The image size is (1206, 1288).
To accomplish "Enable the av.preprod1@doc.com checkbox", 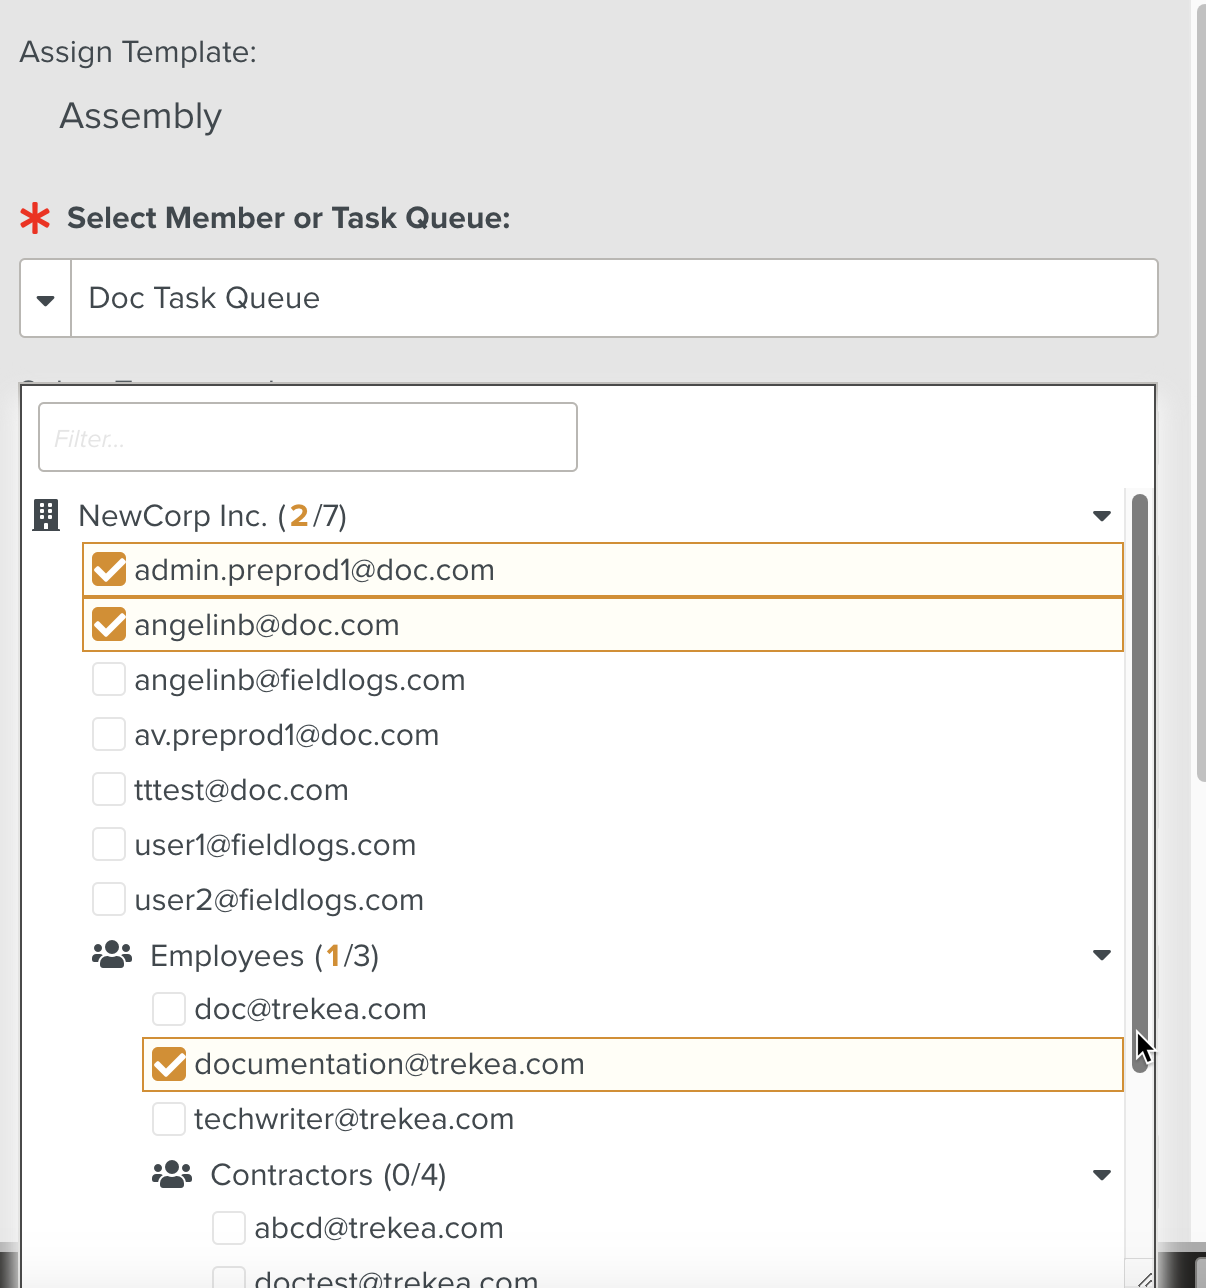I will click(109, 735).
